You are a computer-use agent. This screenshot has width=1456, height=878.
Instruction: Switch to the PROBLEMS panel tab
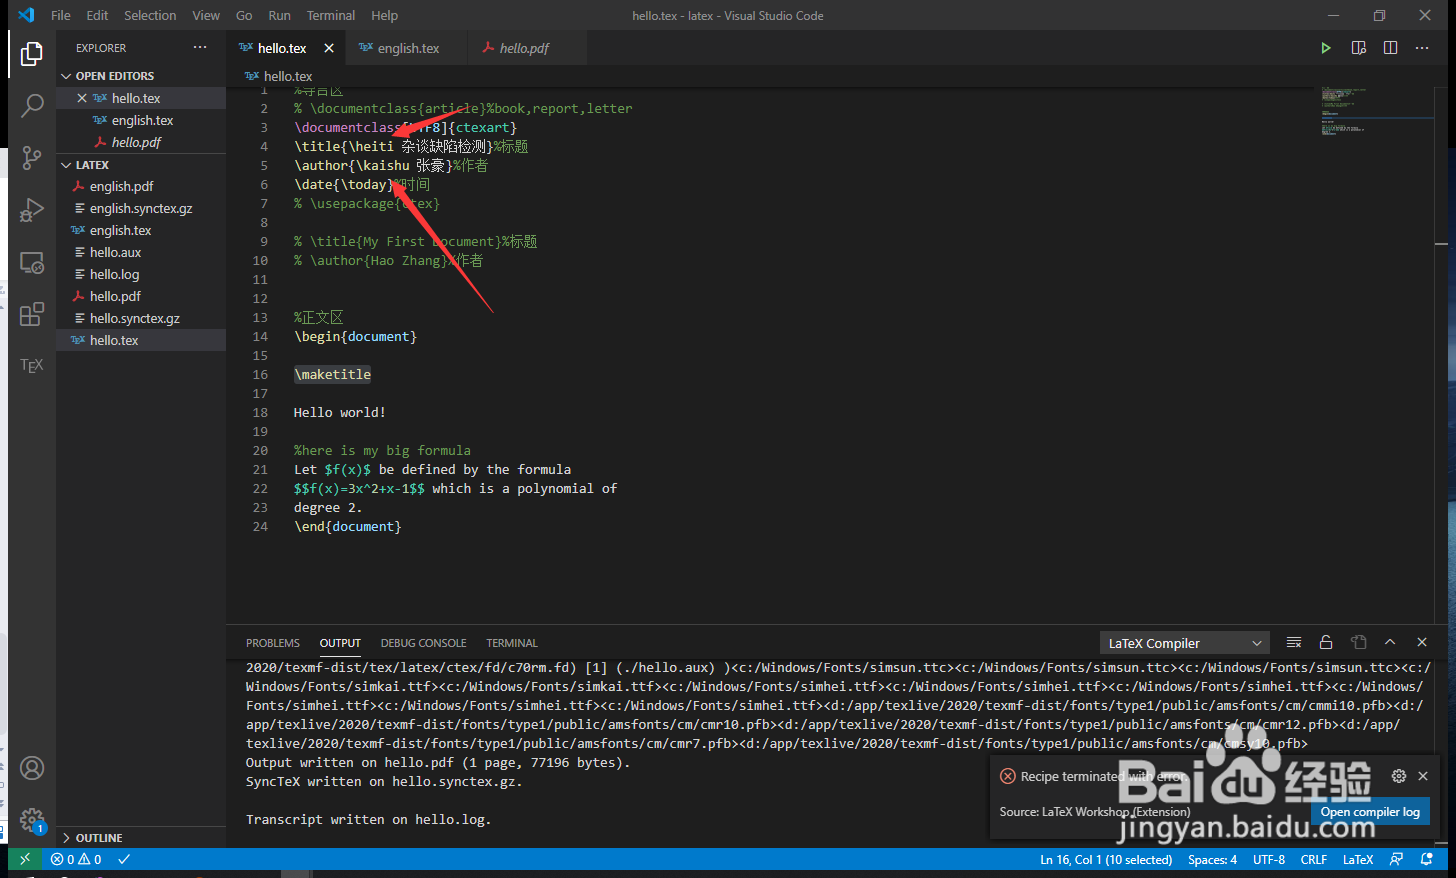point(273,643)
